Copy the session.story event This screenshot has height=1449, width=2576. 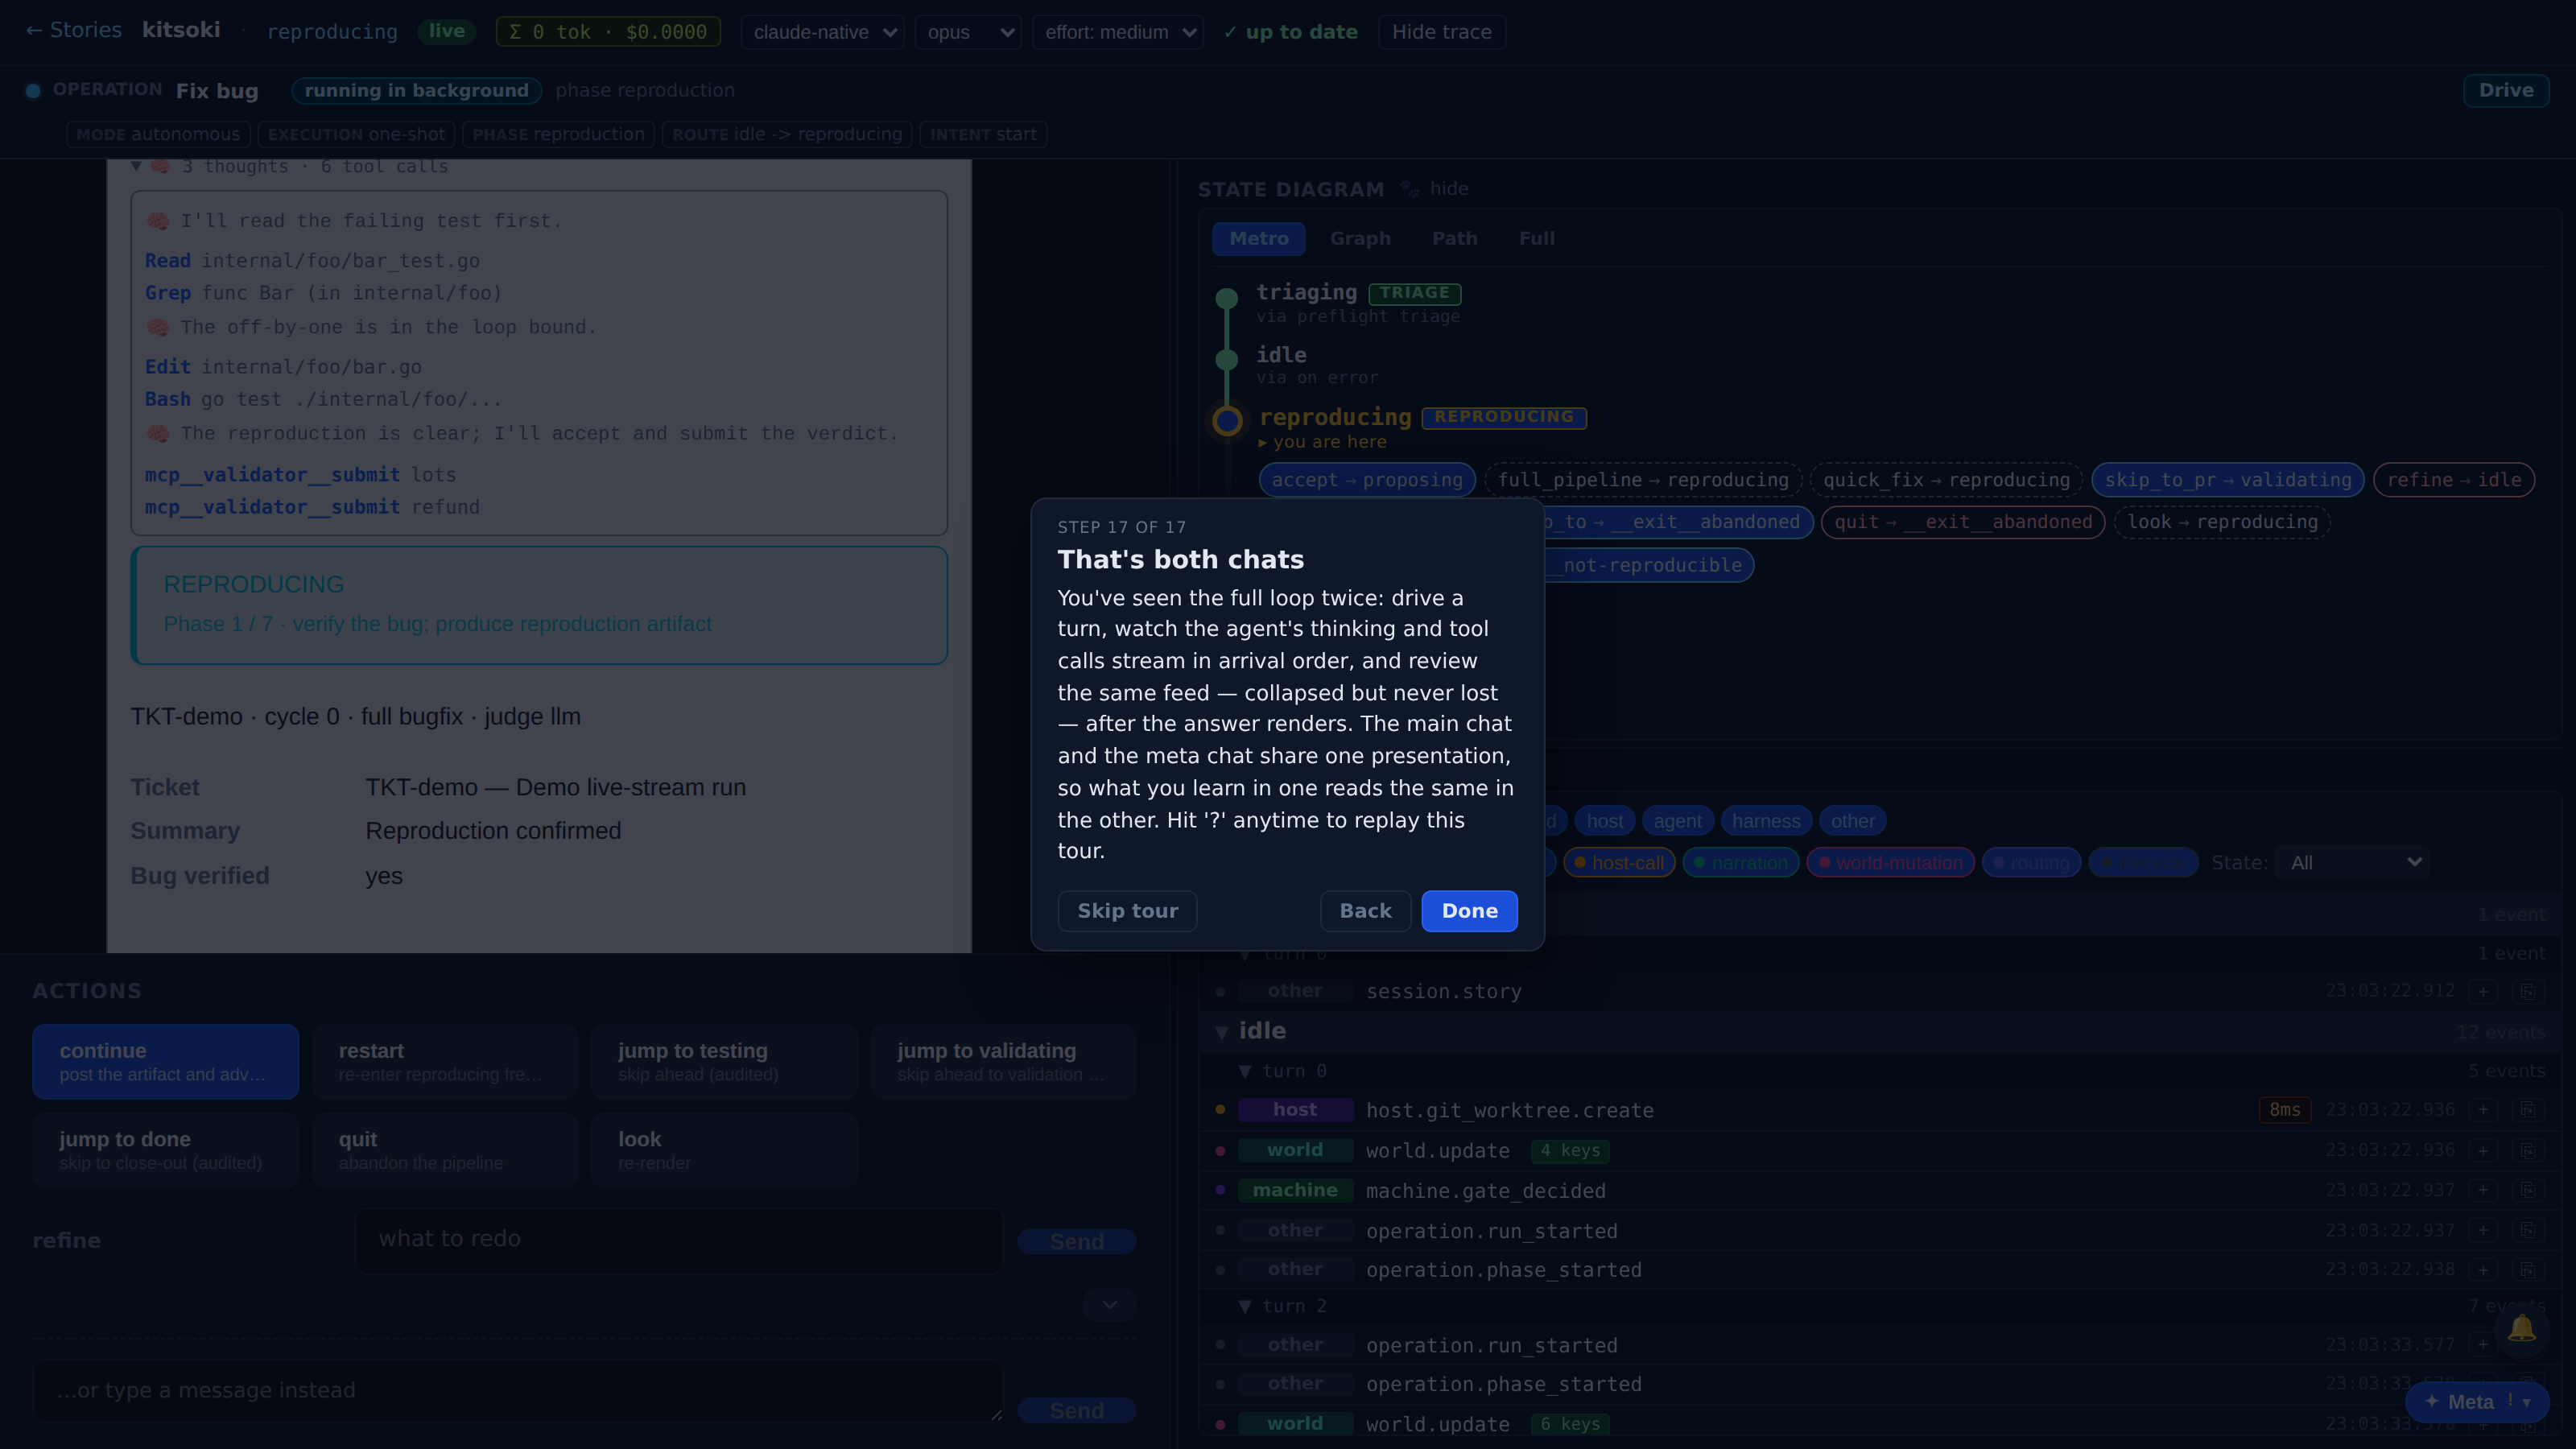[x=2527, y=991]
